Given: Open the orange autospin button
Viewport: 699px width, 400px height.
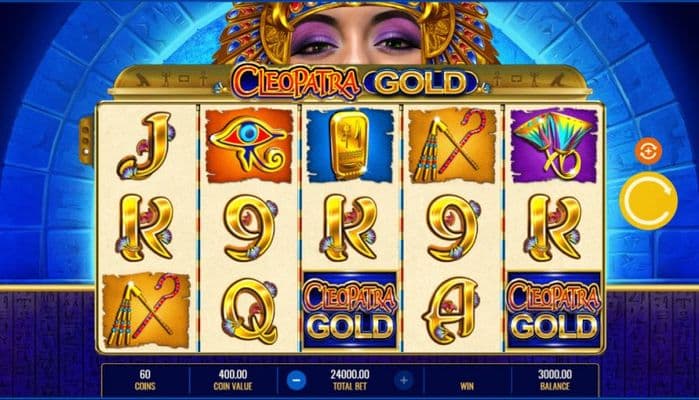Looking at the screenshot, I should coord(648,152).
